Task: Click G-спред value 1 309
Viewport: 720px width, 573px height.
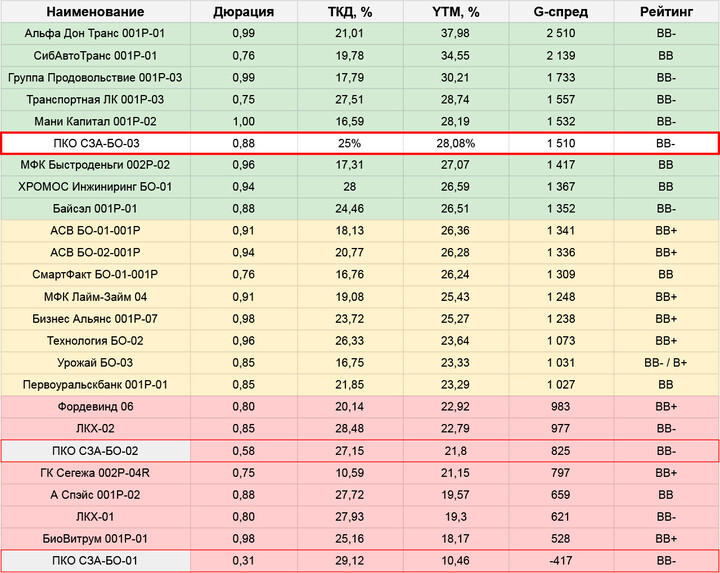Action: (x=561, y=275)
